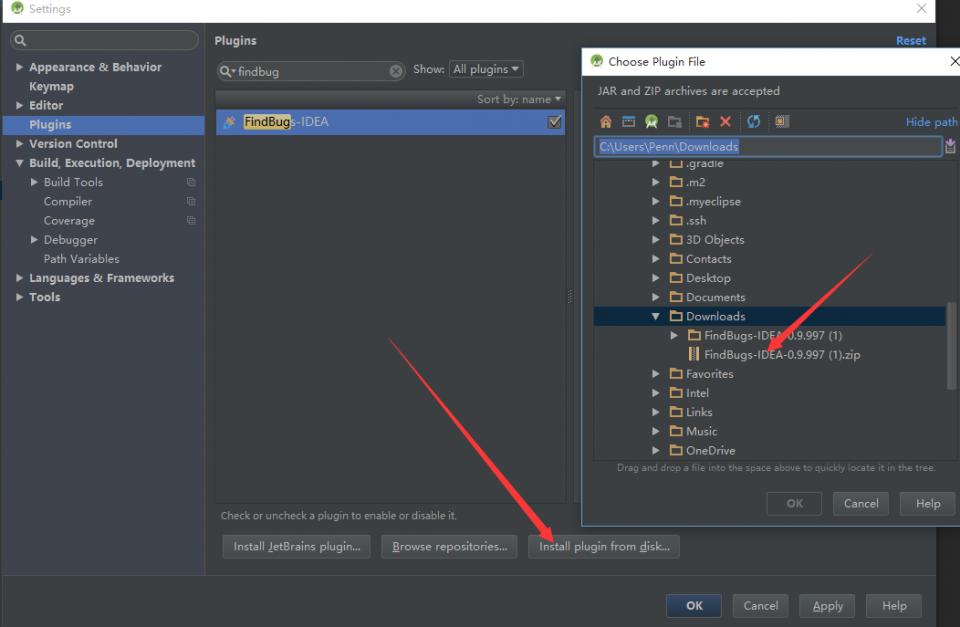Expand the Desktop folder
The image size is (960, 627).
click(656, 277)
